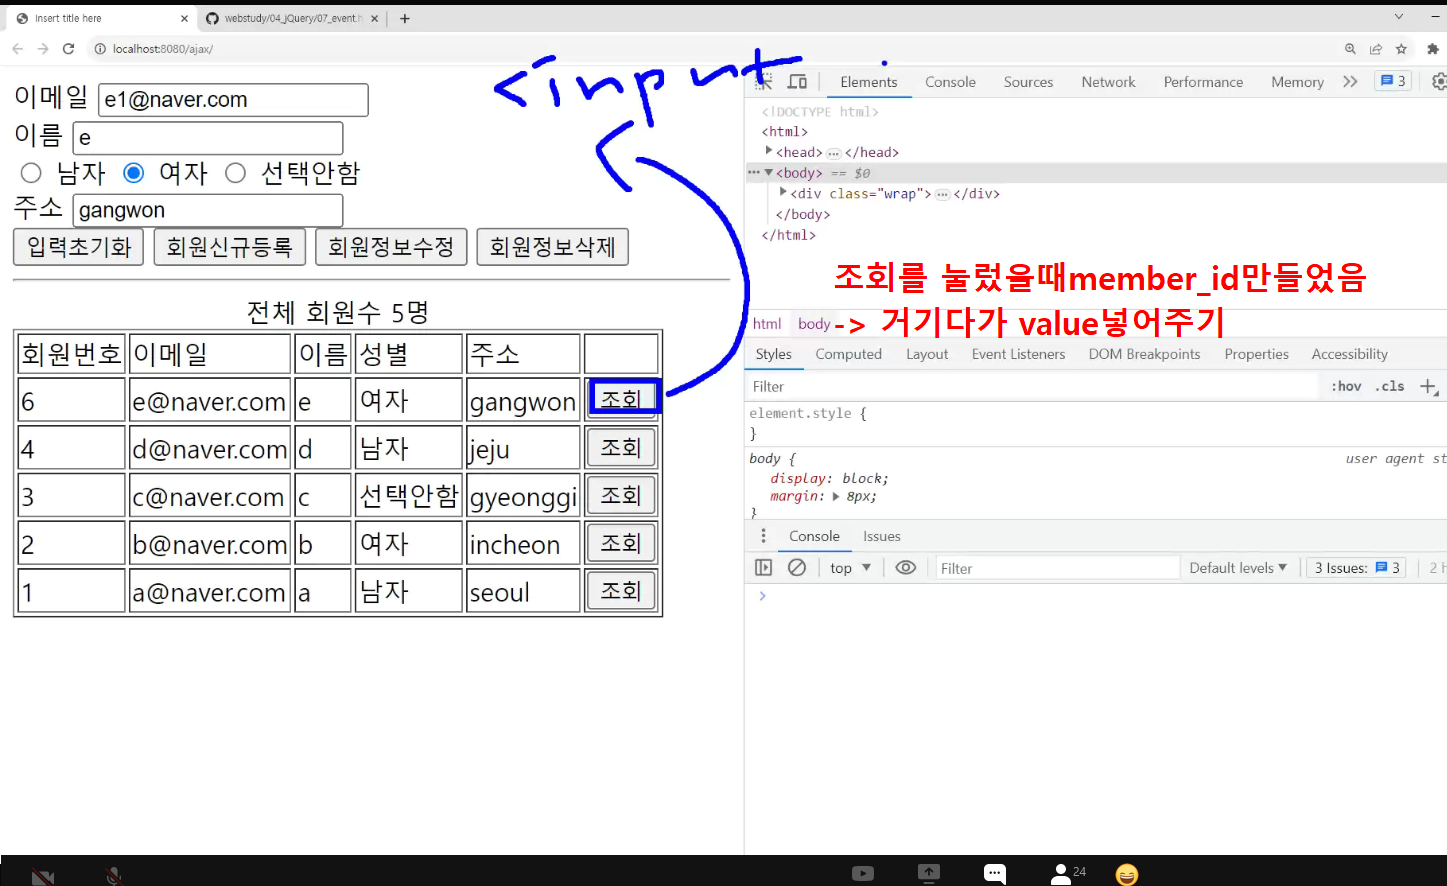
Task: Open the zoom magnifier in address bar
Action: tap(1350, 48)
